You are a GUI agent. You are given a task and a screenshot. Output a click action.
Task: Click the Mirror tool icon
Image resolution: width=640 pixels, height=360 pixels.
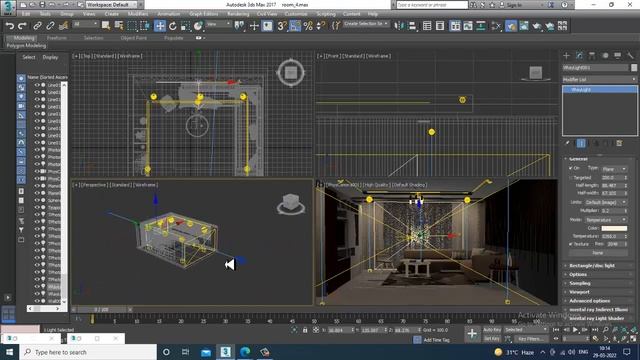click(399, 26)
